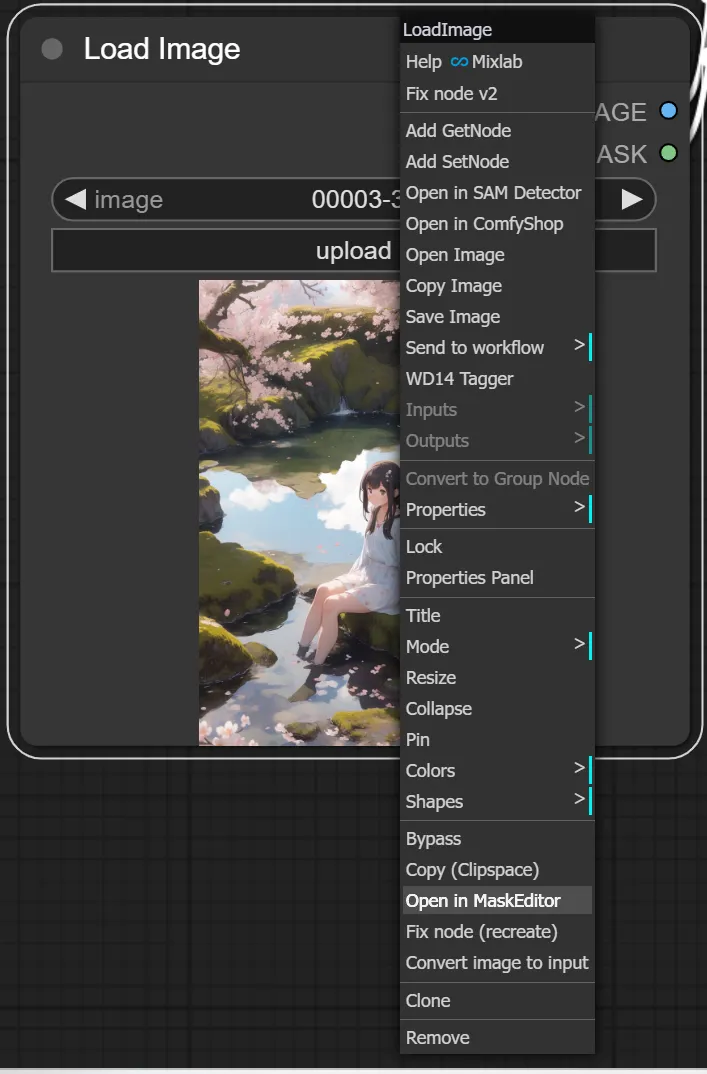The width and height of the screenshot is (707, 1074).
Task: Choose Open in SAM Detector
Action: [x=497, y=193]
